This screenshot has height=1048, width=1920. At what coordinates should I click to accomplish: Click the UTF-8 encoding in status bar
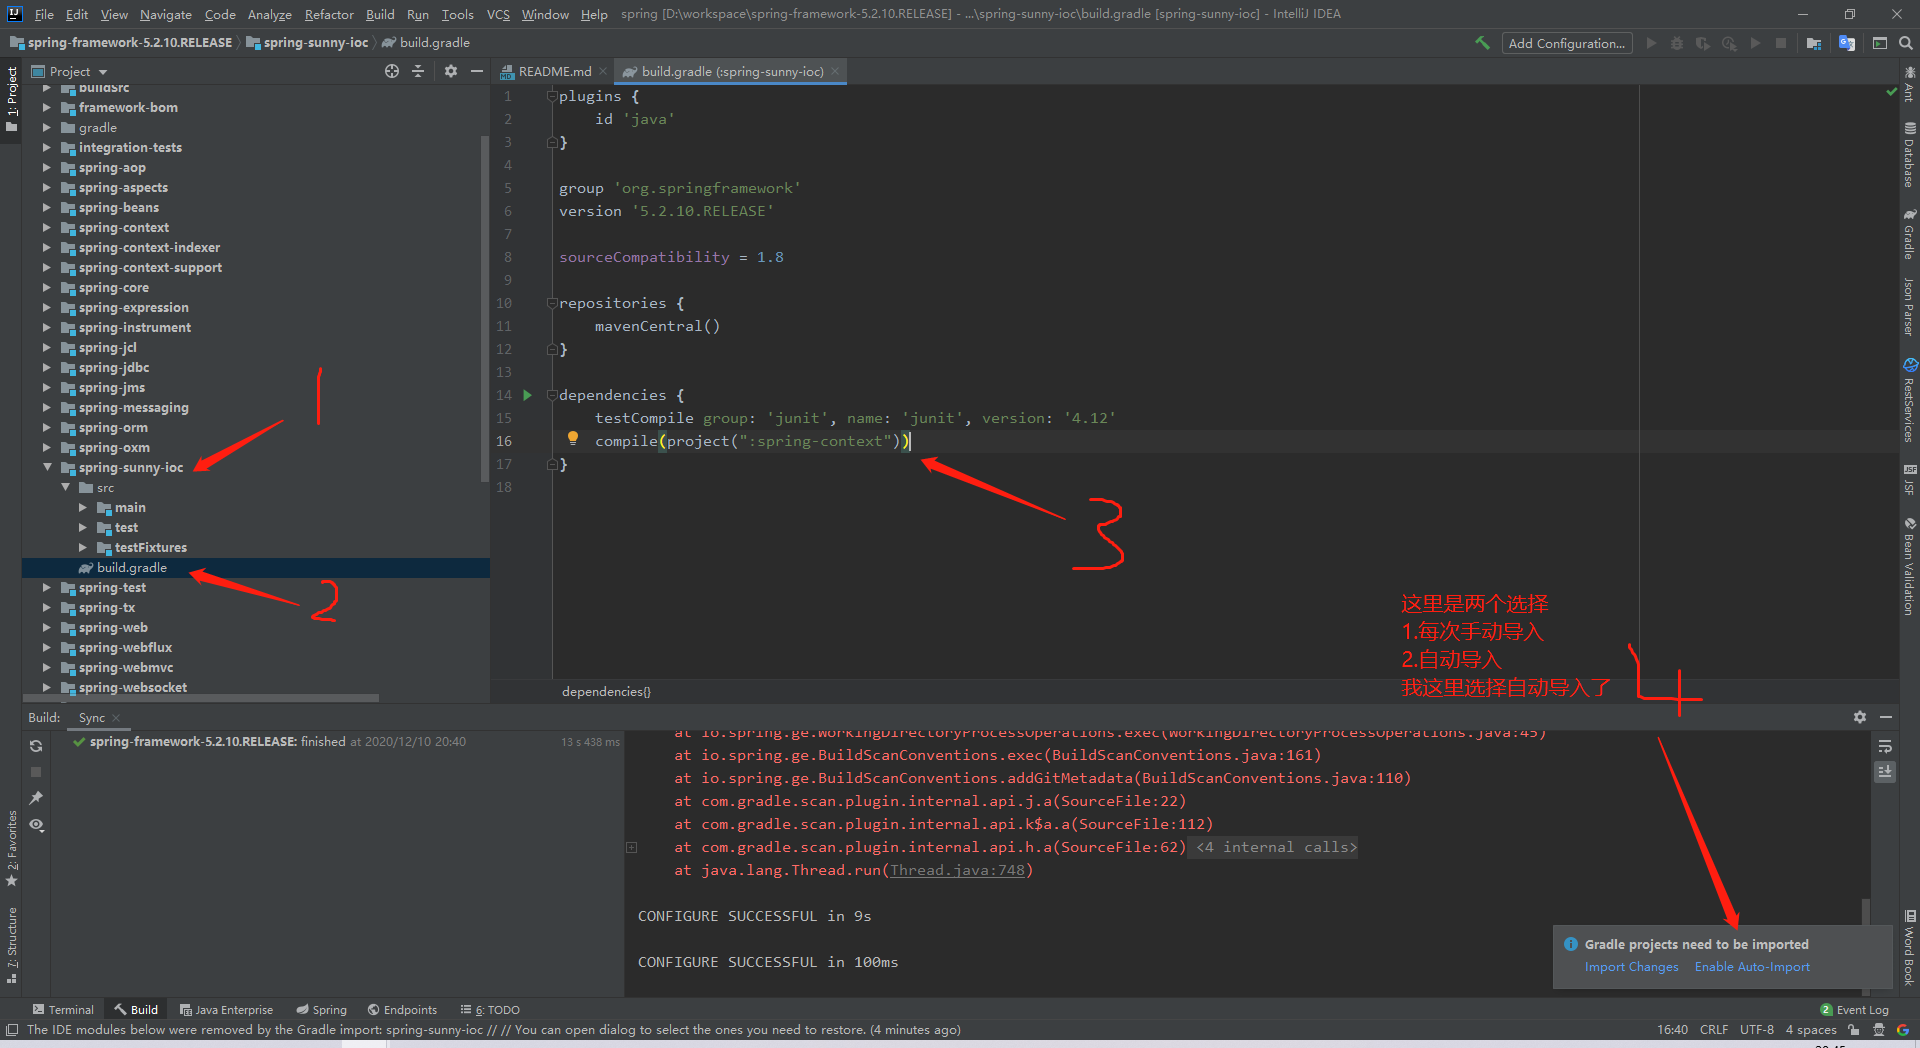1756,1030
